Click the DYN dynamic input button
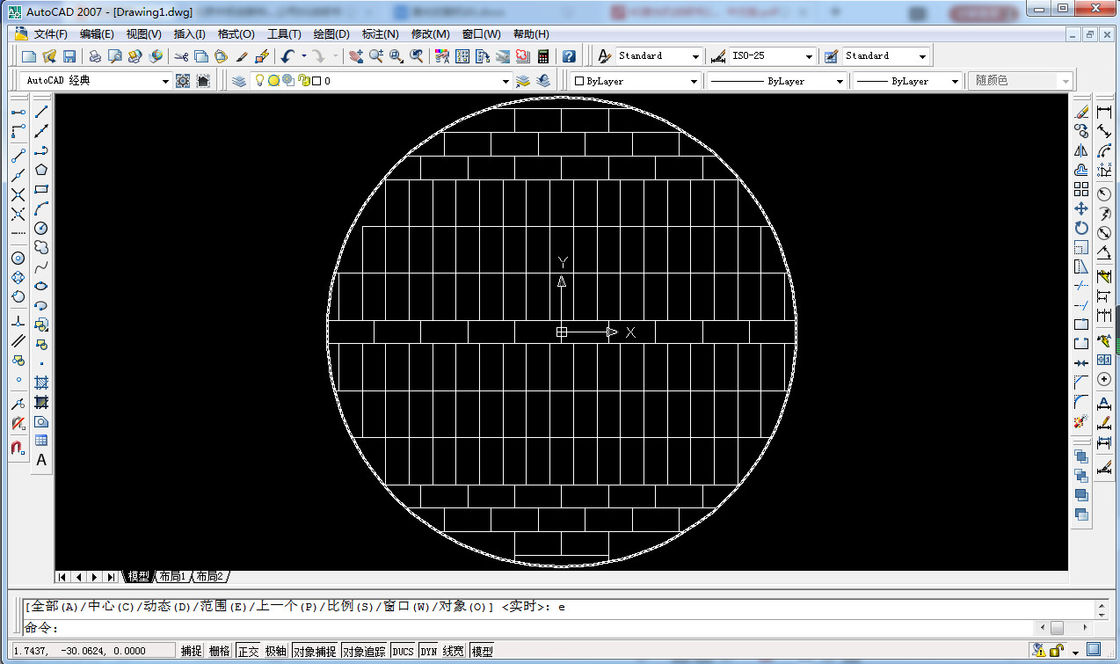This screenshot has width=1120, height=664. click(428, 651)
